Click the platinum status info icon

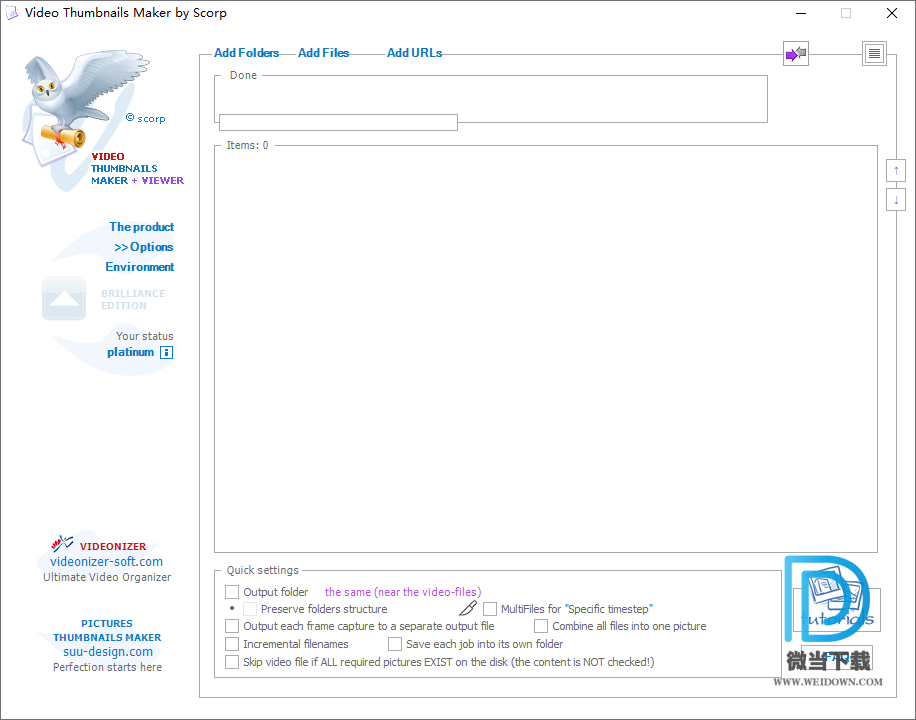166,352
